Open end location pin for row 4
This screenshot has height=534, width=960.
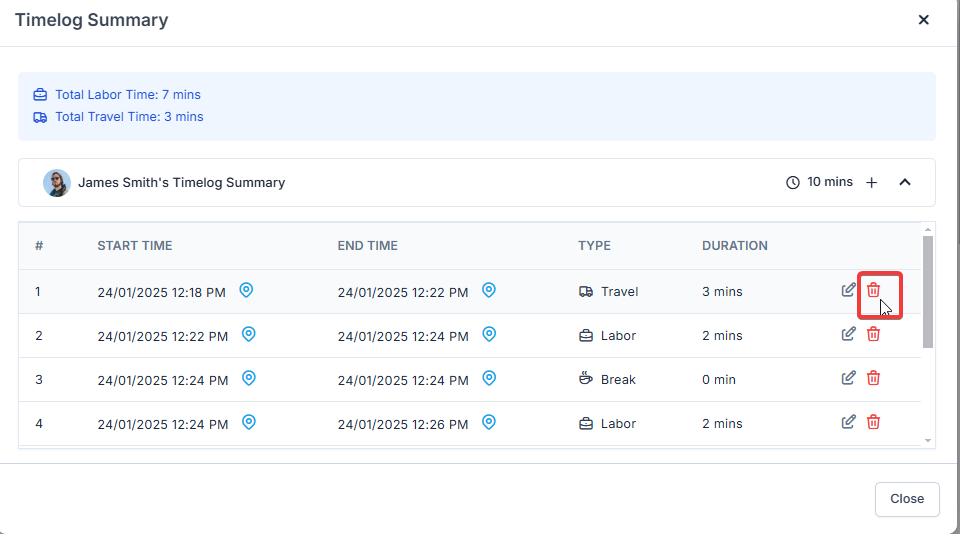click(489, 422)
